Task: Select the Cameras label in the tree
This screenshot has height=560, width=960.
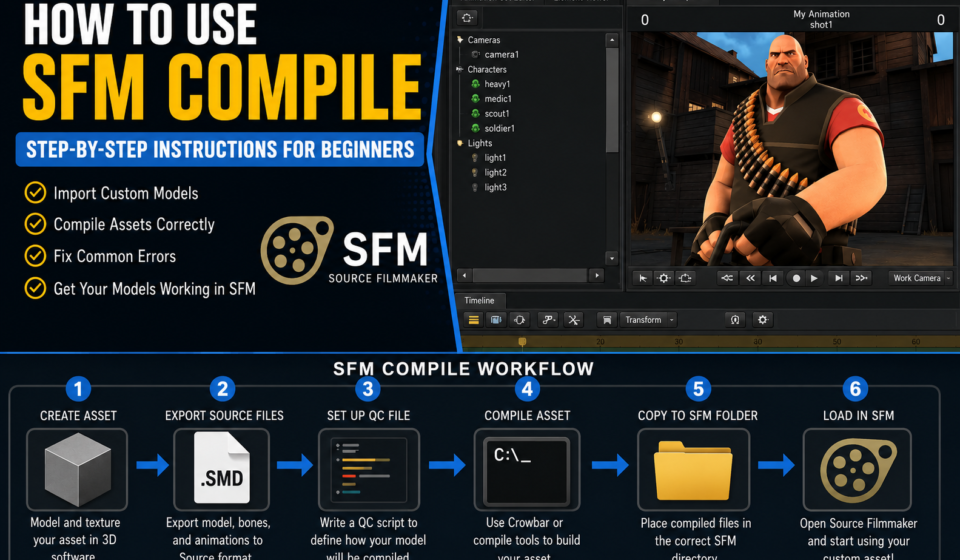Action: 484,40
